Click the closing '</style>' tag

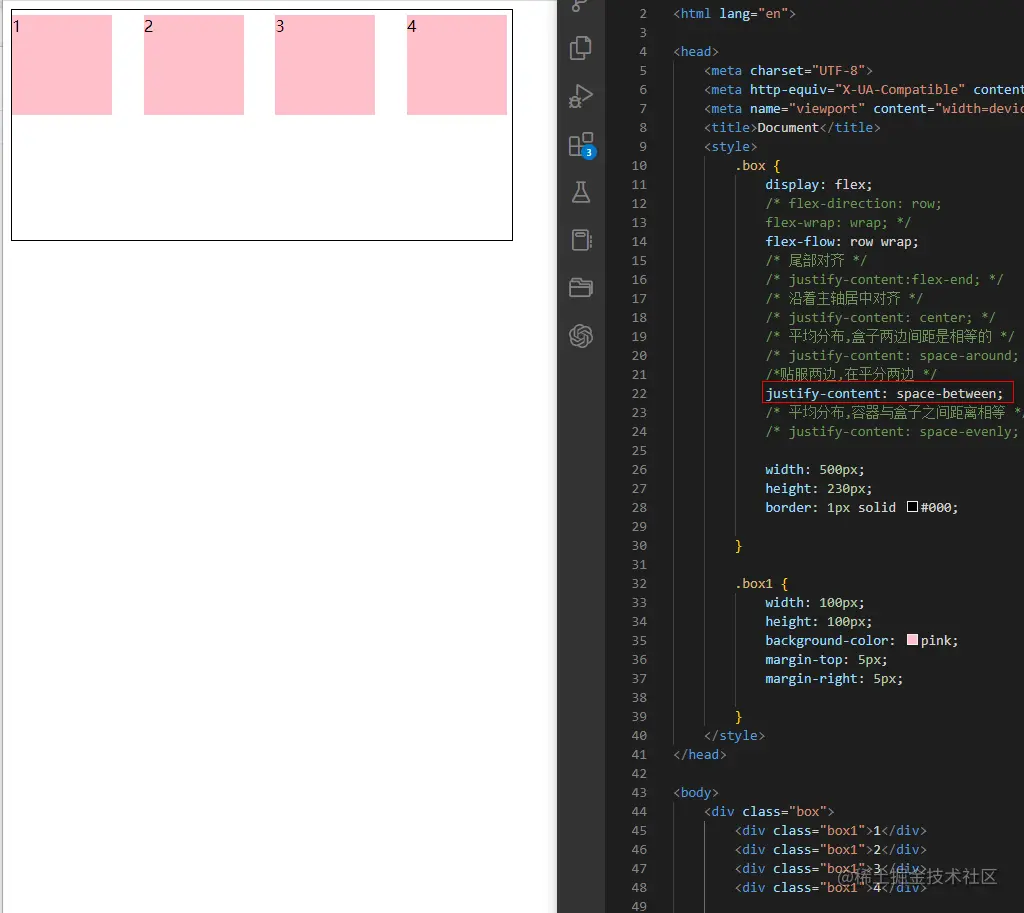pyautogui.click(x=735, y=735)
